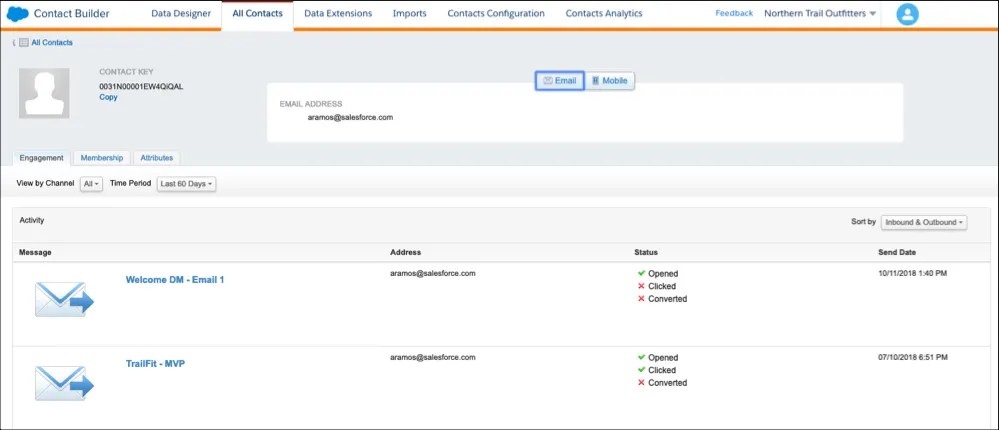Click the contact placeholder photo
This screenshot has width=999, height=430.
pyautogui.click(x=44, y=93)
